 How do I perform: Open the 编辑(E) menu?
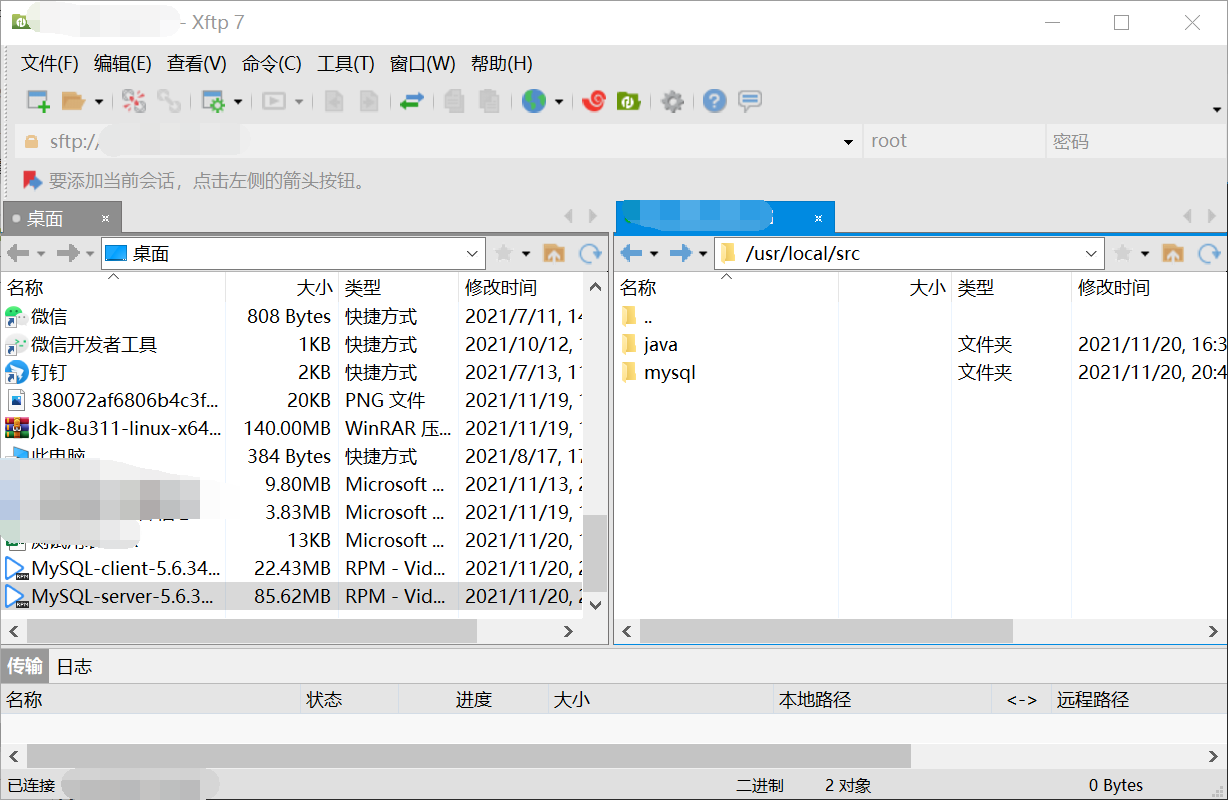[123, 64]
